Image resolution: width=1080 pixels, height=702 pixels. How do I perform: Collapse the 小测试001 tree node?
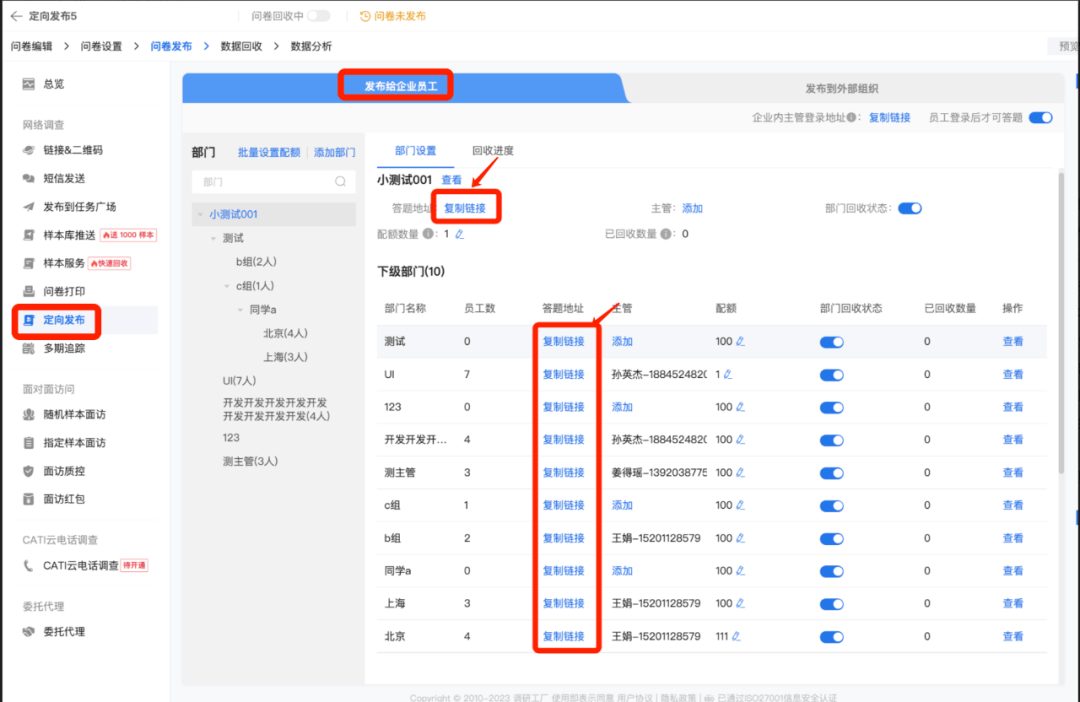[x=200, y=214]
